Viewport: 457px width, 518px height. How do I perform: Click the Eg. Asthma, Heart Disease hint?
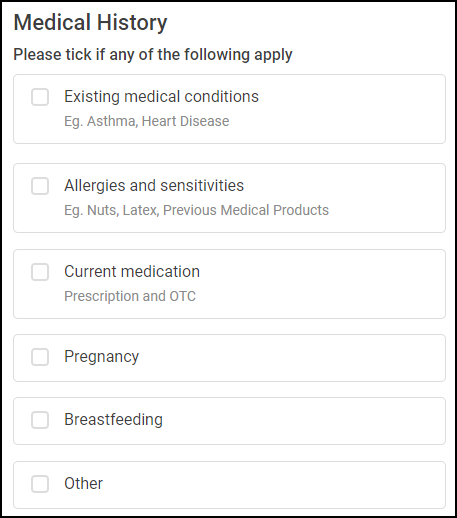tap(147, 121)
